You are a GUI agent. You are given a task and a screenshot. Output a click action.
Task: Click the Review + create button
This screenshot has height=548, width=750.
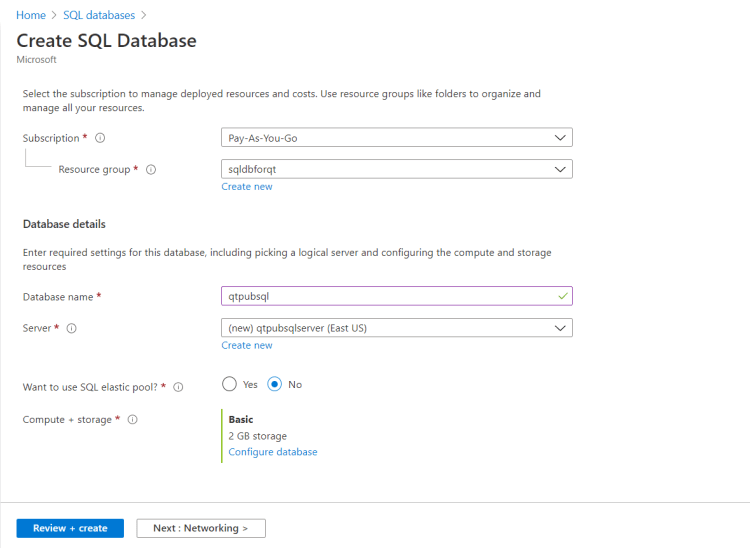70,528
